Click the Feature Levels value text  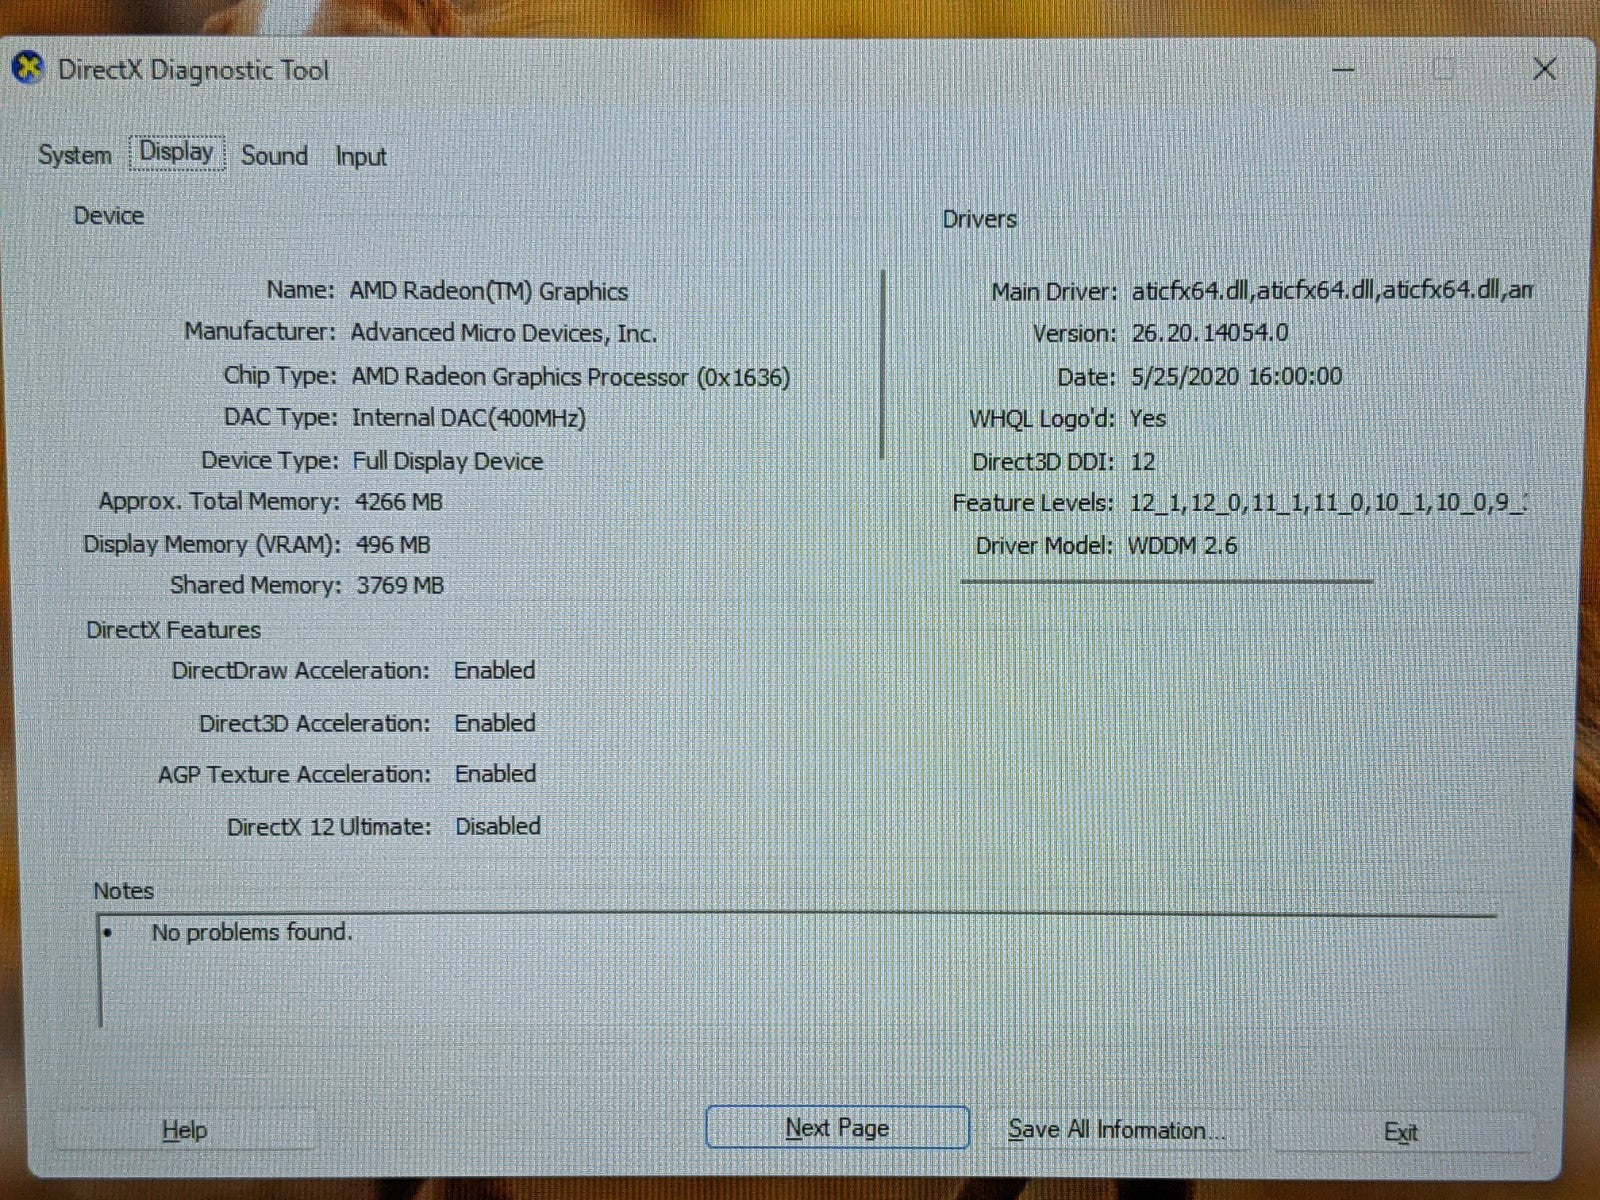point(1326,503)
